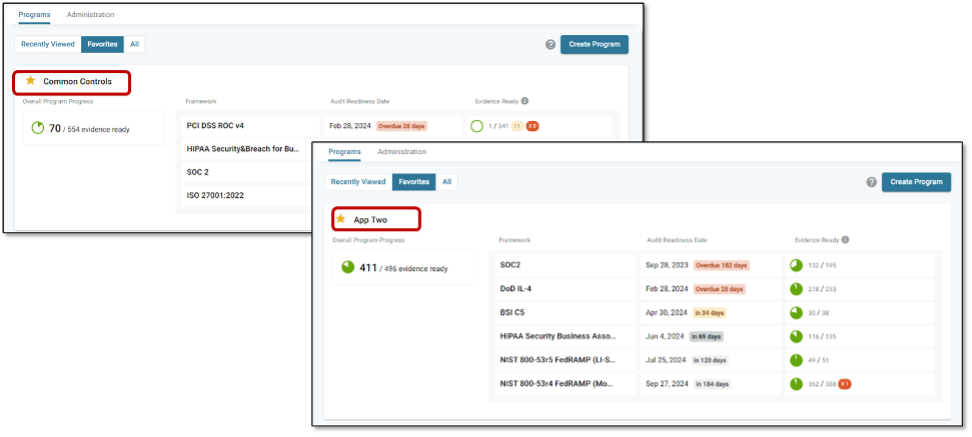Open the BSI C5 framework
The image size is (972, 437).
[x=514, y=312]
